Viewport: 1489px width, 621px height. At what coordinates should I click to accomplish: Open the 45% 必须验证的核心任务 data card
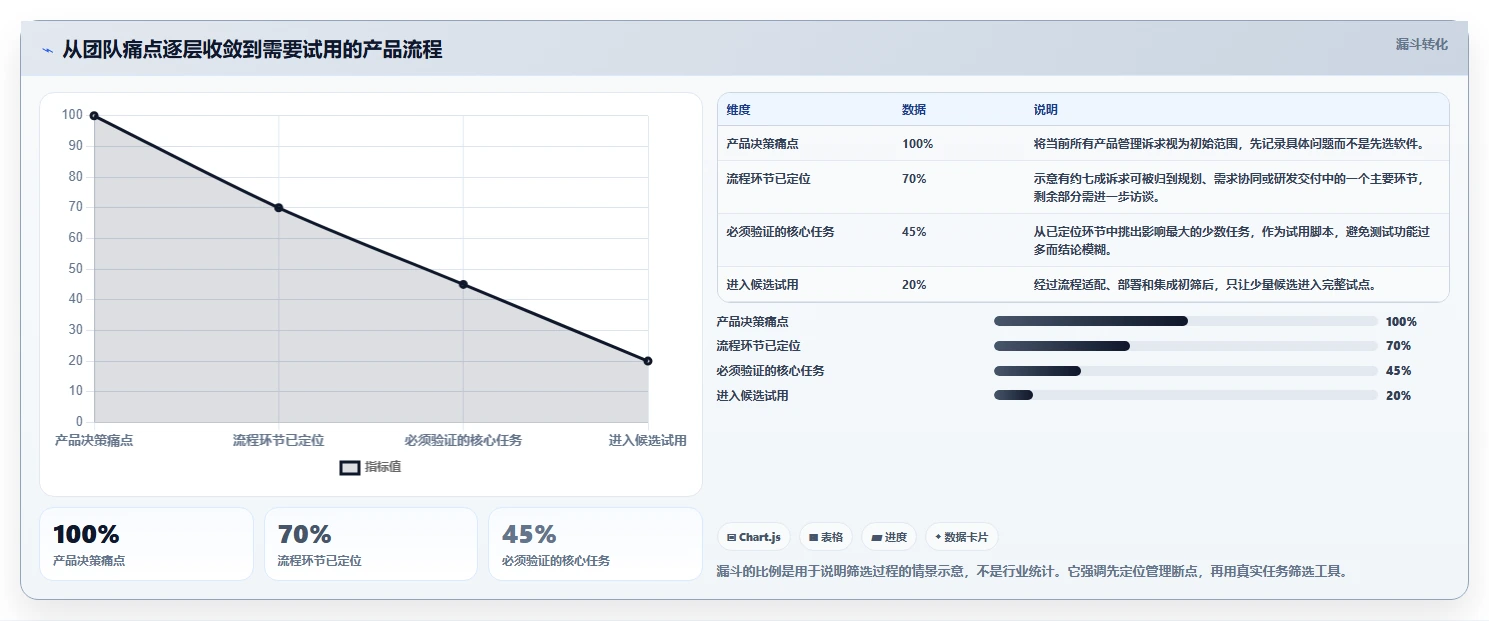tap(595, 544)
